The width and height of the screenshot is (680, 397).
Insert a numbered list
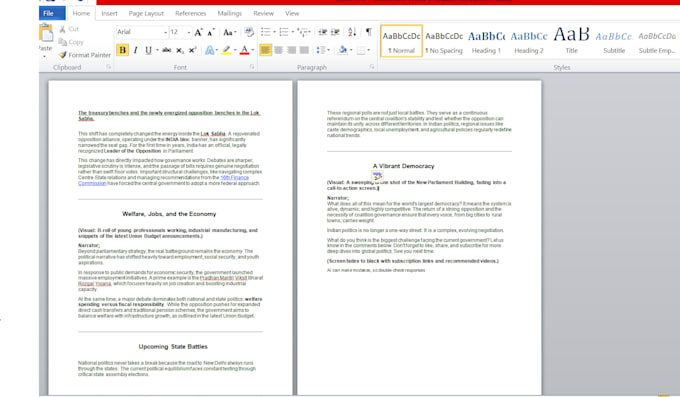coord(284,32)
